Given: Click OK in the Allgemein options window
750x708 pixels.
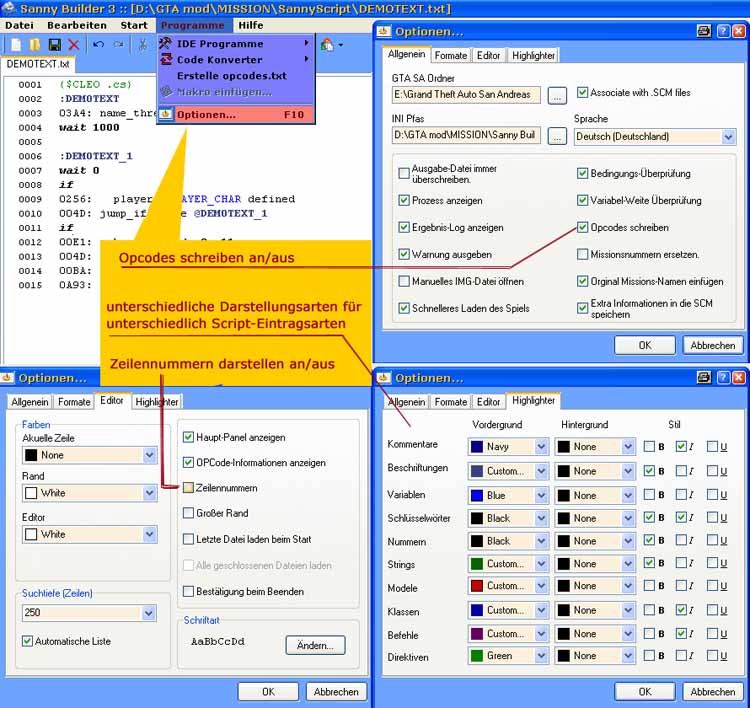Looking at the screenshot, I should [645, 345].
